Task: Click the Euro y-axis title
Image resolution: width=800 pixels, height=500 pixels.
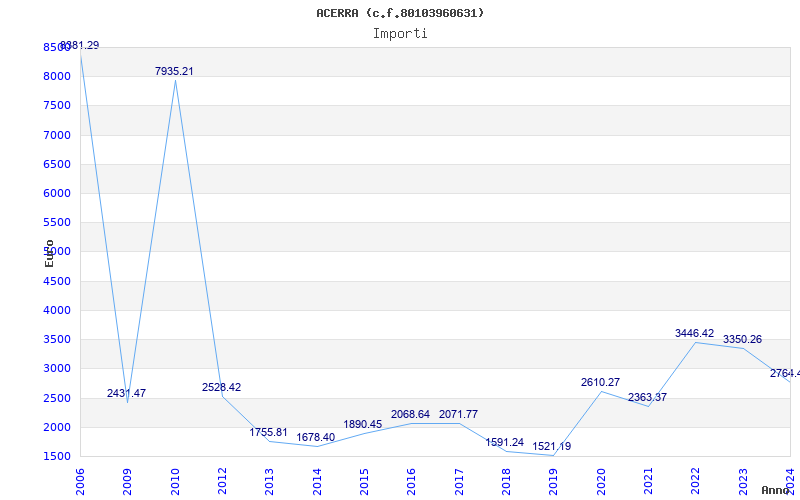Action: [x=49, y=254]
